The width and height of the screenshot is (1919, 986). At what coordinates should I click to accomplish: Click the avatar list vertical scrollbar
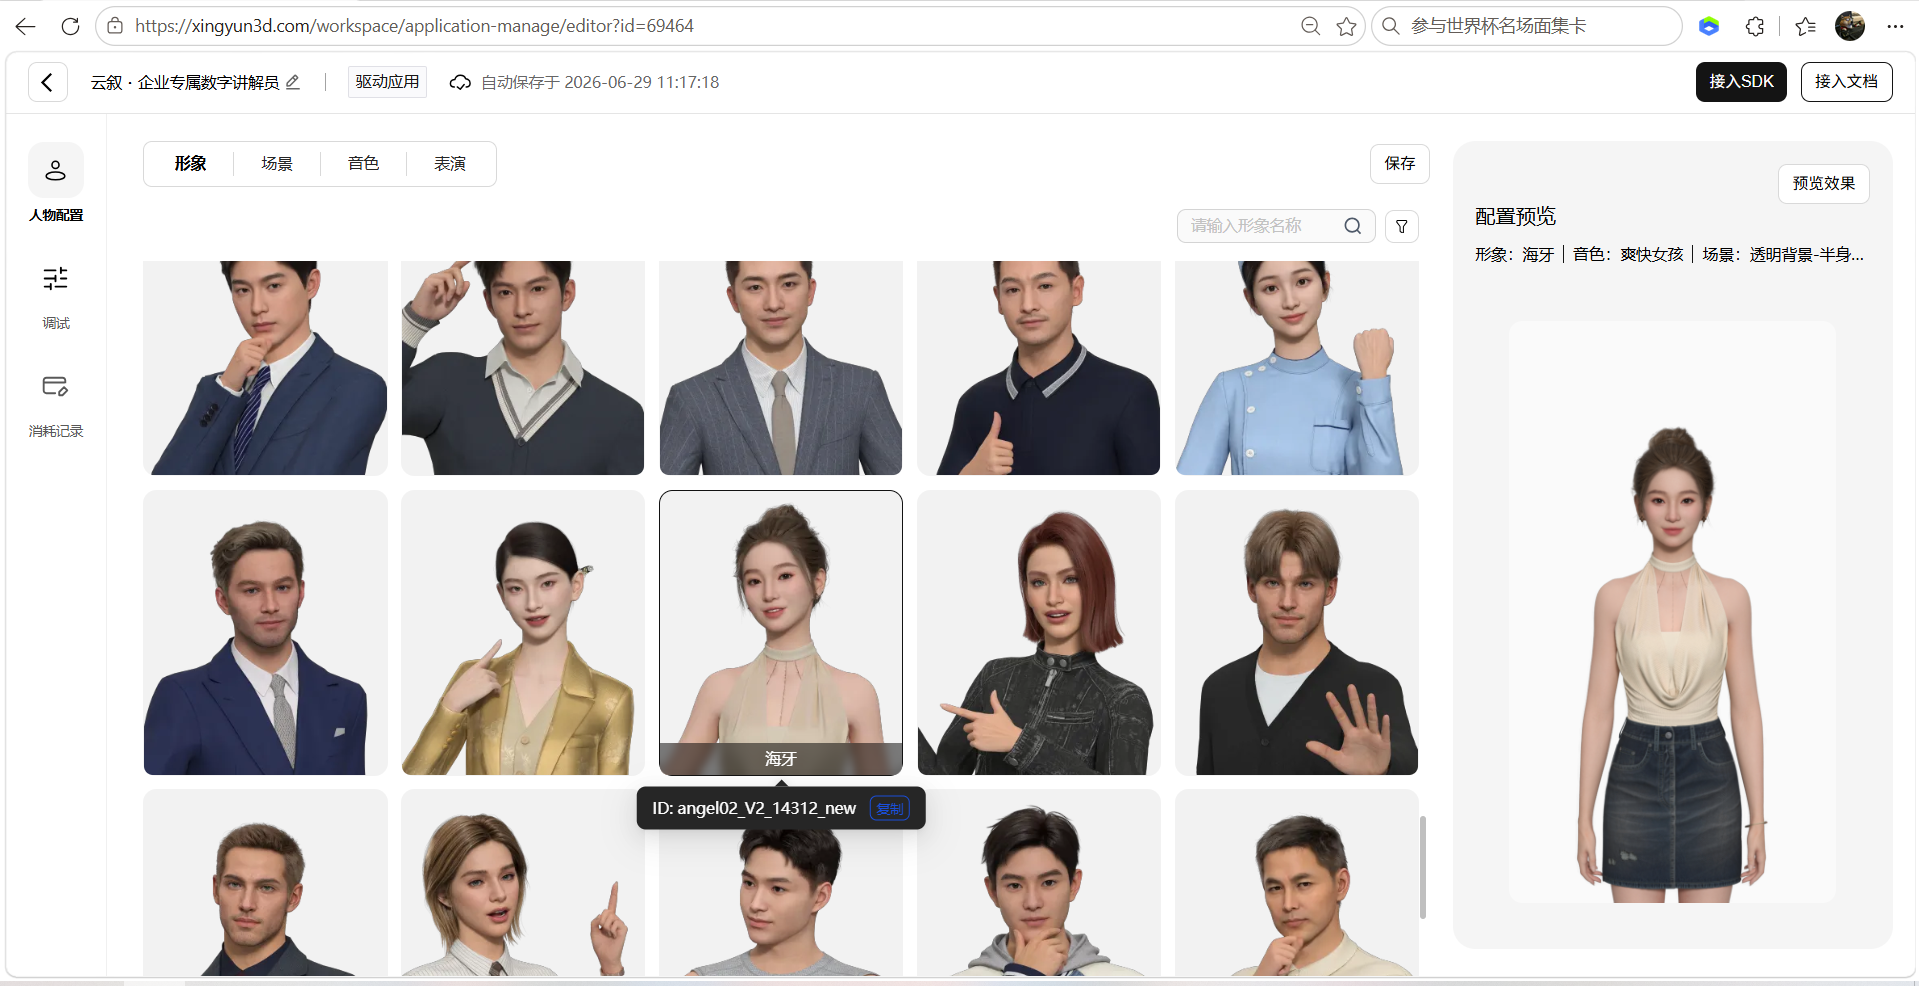(x=1423, y=867)
